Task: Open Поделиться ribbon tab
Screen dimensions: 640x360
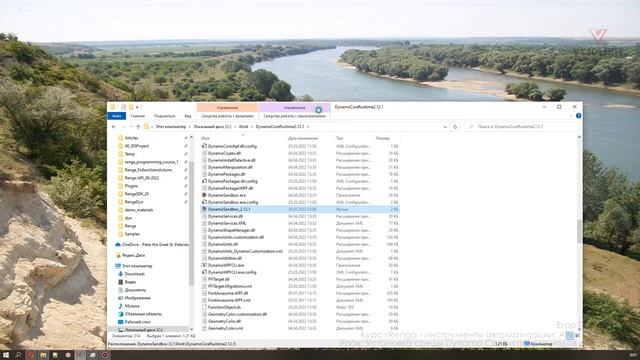Action: (x=164, y=116)
